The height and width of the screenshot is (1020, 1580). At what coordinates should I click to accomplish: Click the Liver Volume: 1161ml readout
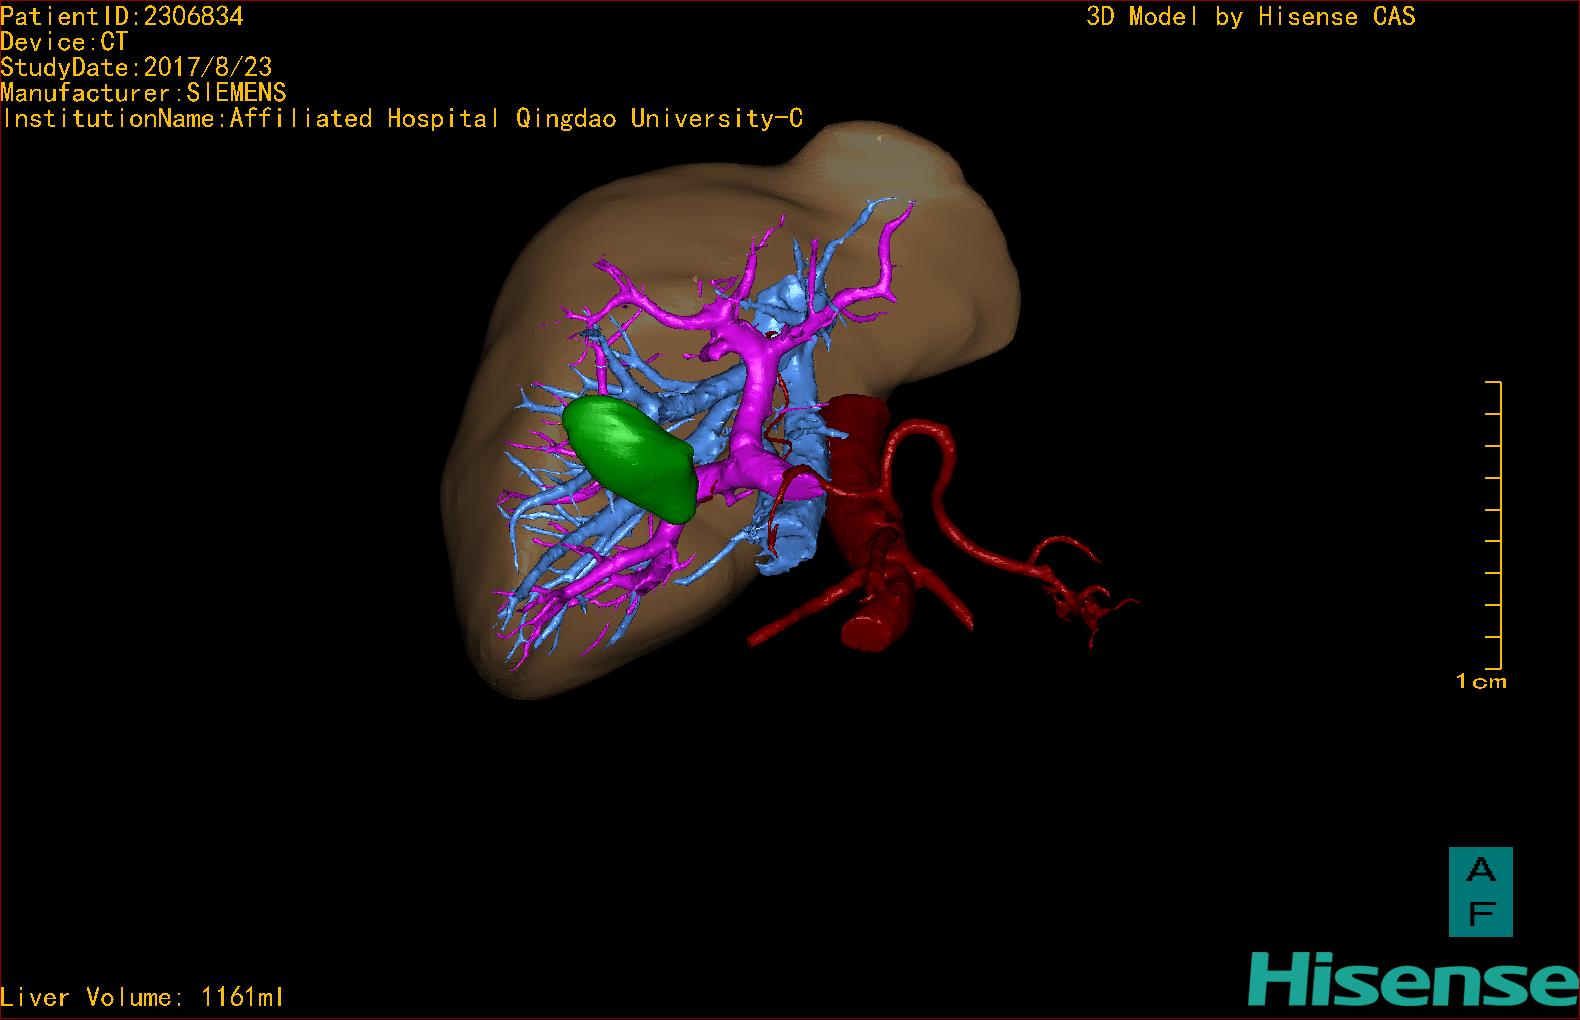[x=142, y=997]
